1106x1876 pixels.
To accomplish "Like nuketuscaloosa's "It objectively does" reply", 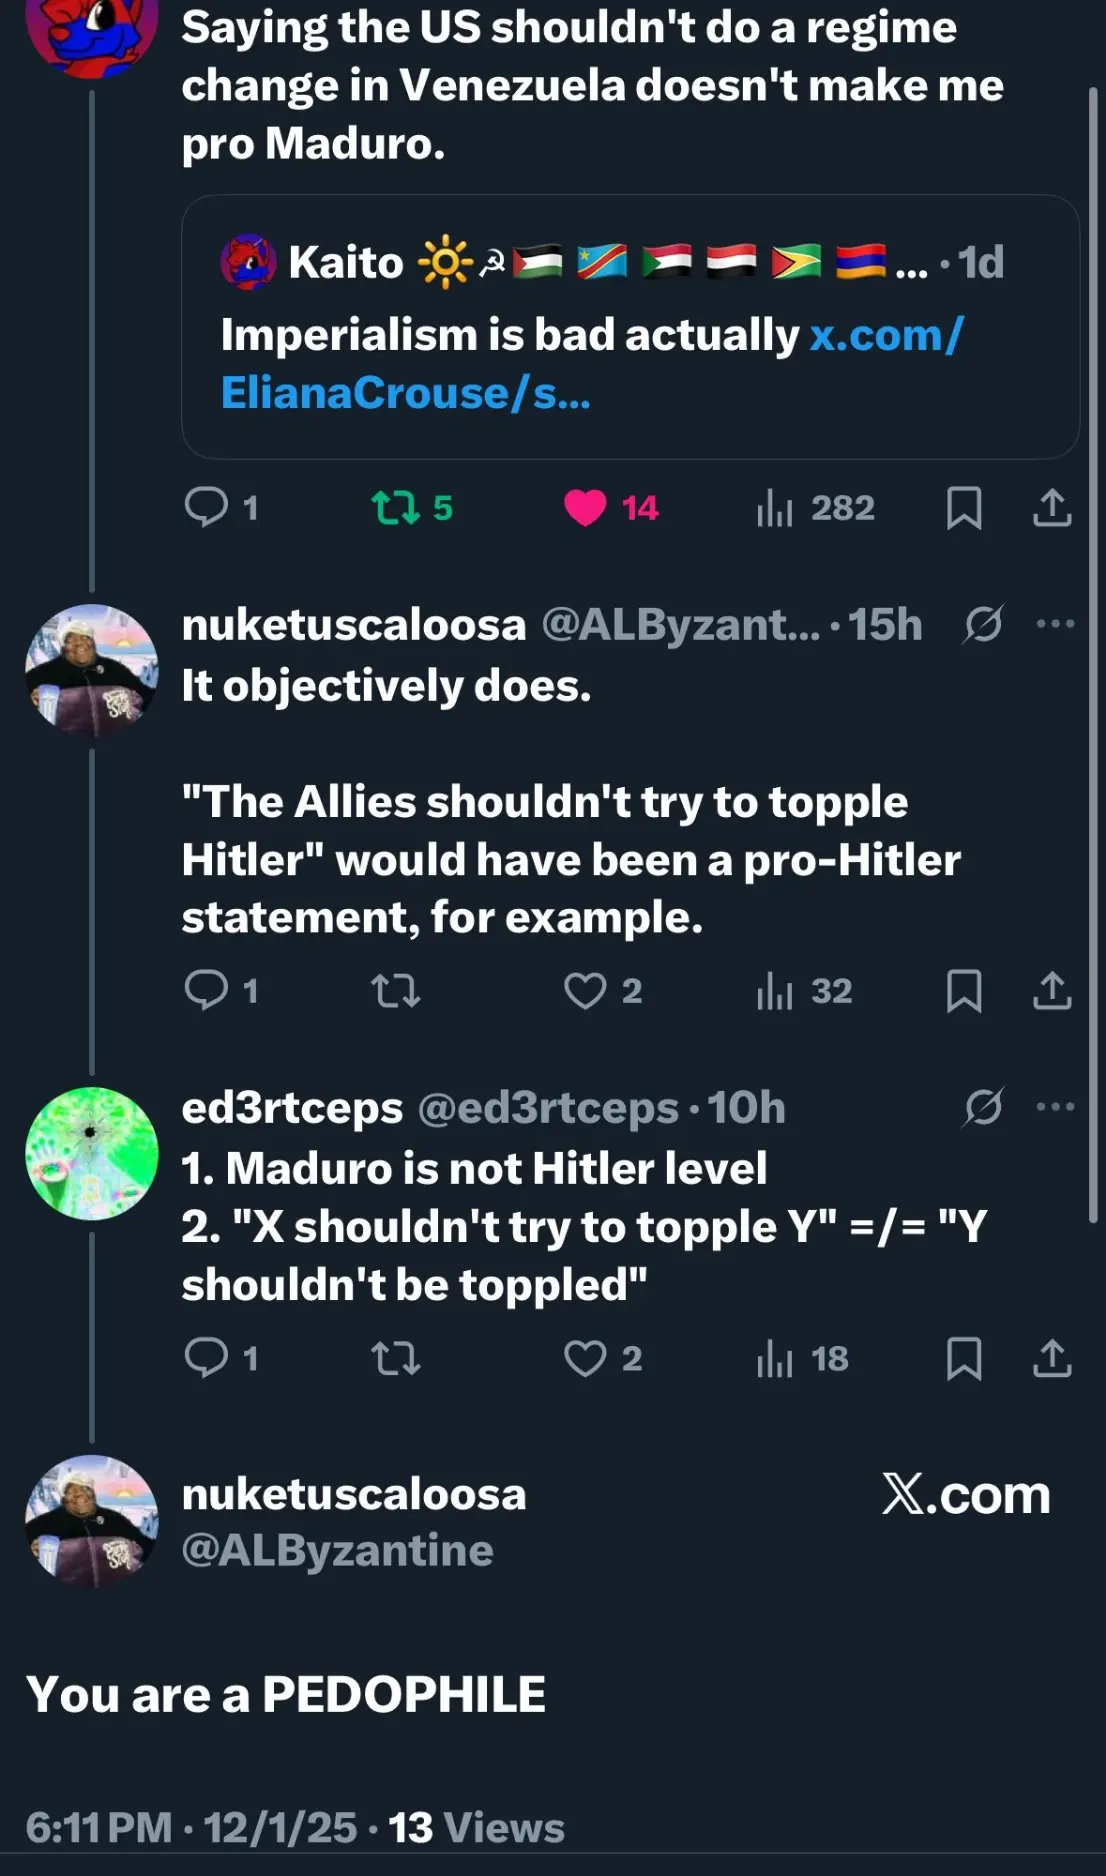I will click(x=585, y=991).
